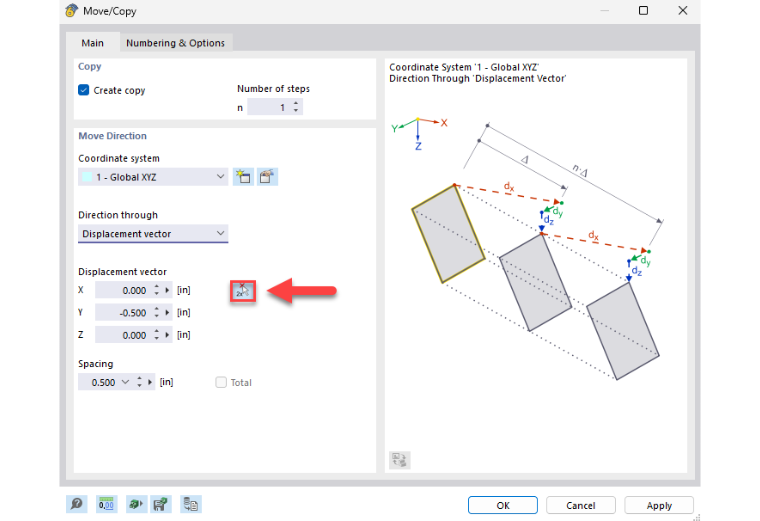The height and width of the screenshot is (521, 760).
Task: Uncheck the Create copy checkbox
Action: [x=84, y=90]
